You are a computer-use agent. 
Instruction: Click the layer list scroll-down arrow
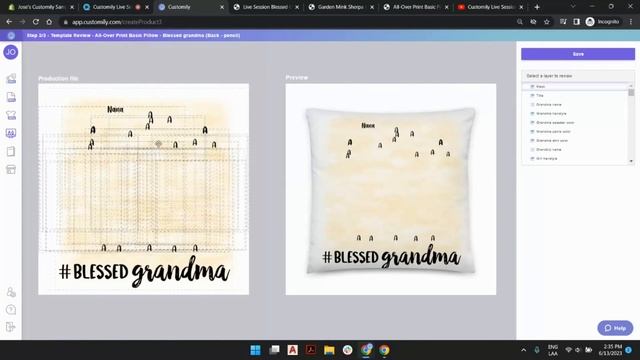[x=631, y=161]
